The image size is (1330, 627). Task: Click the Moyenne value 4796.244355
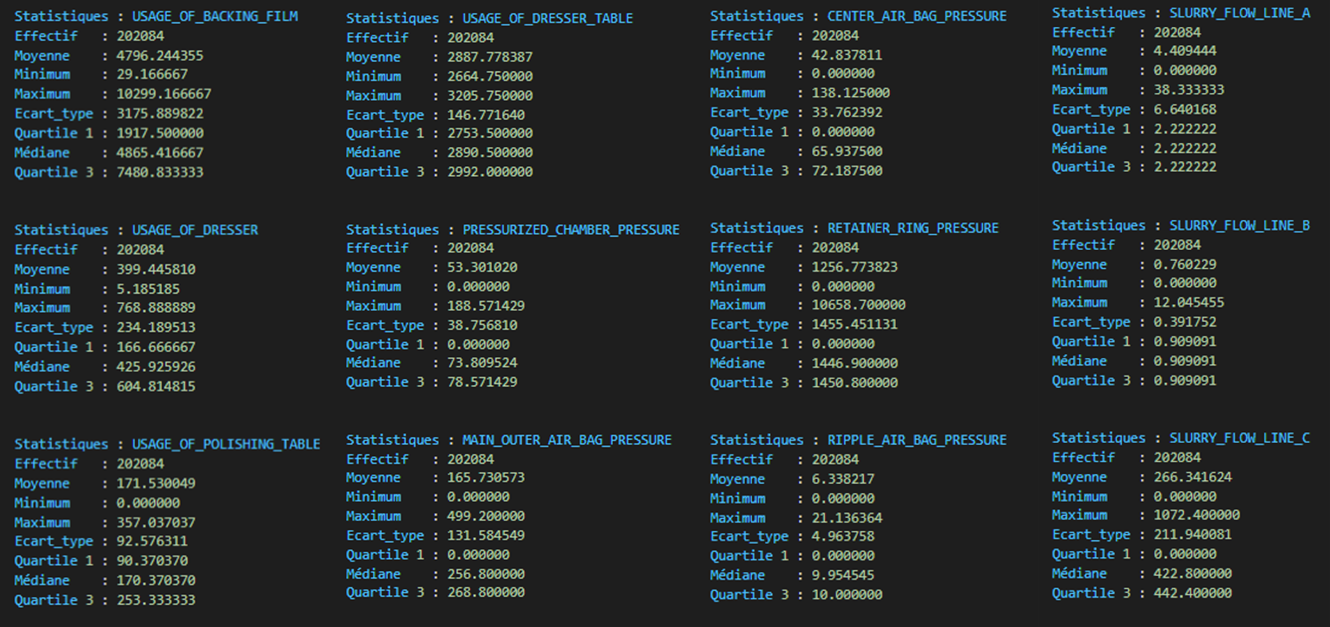click(x=160, y=56)
